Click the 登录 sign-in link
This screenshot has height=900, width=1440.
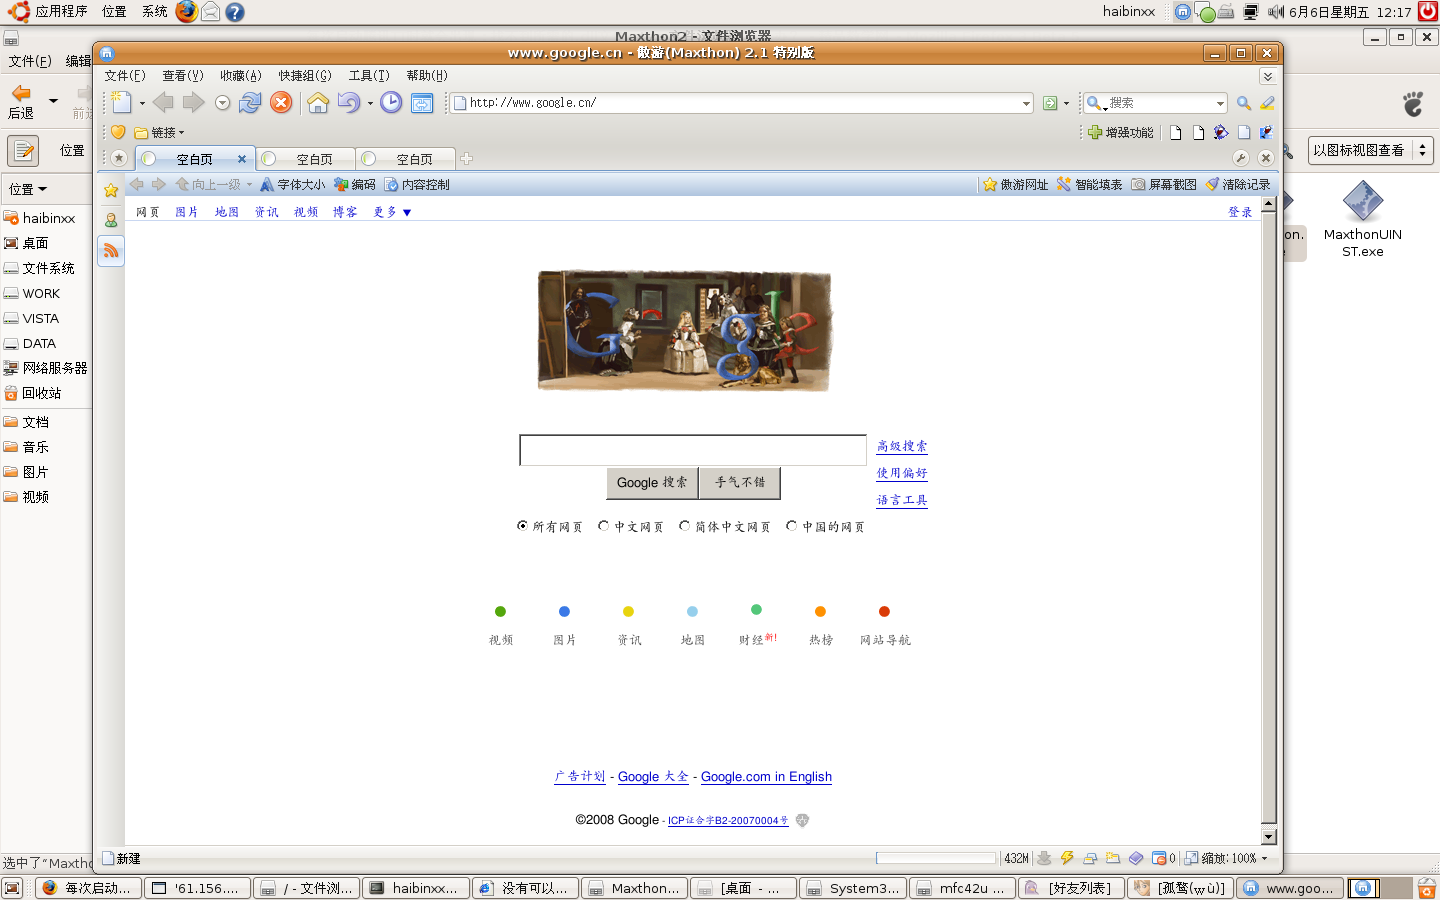click(x=1240, y=212)
